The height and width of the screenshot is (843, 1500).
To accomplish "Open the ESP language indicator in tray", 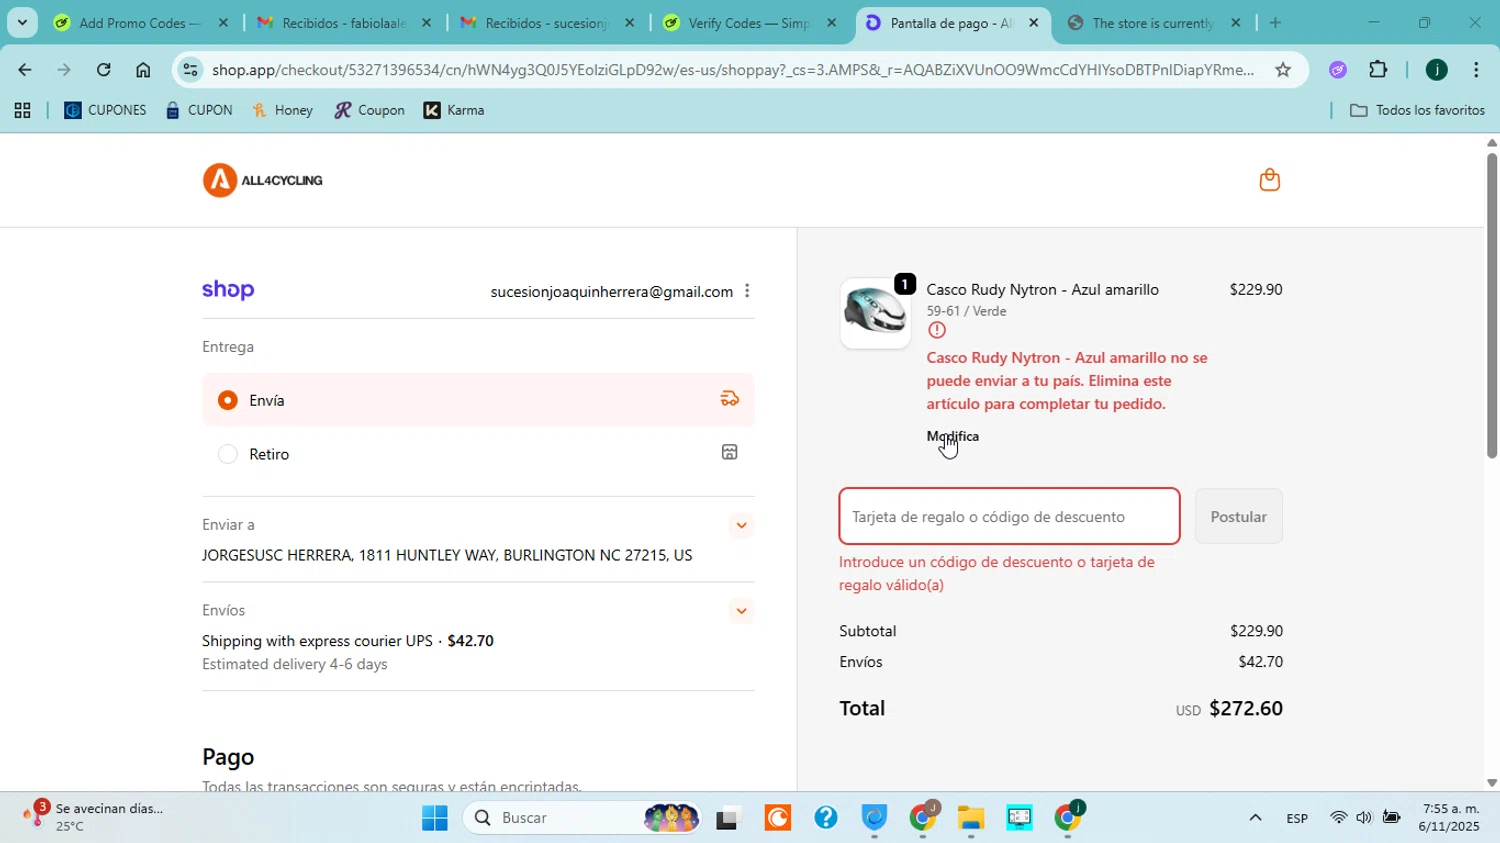I will (x=1297, y=818).
